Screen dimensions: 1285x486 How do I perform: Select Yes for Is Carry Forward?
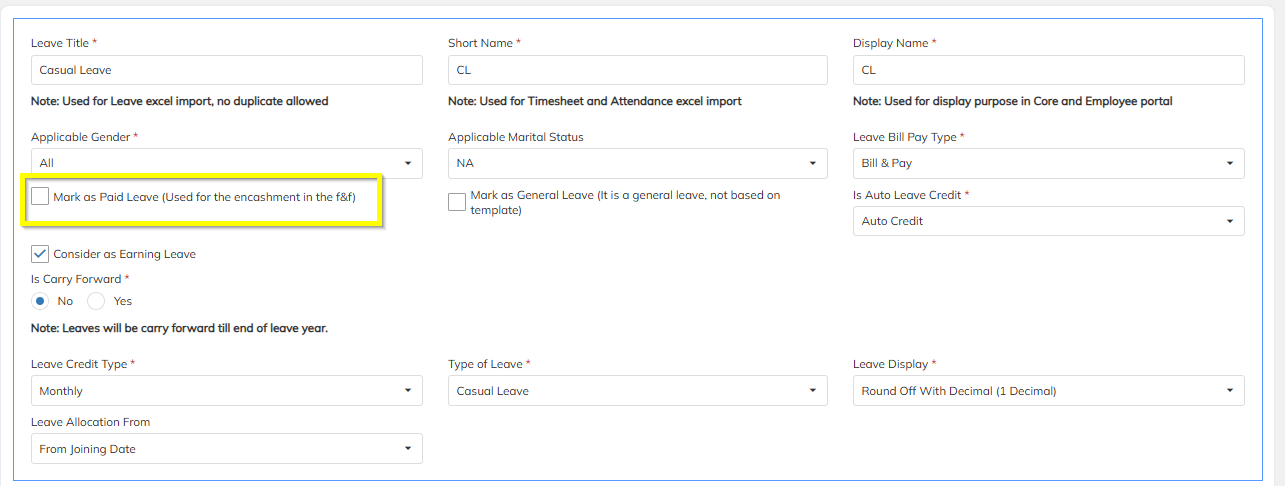(x=97, y=301)
